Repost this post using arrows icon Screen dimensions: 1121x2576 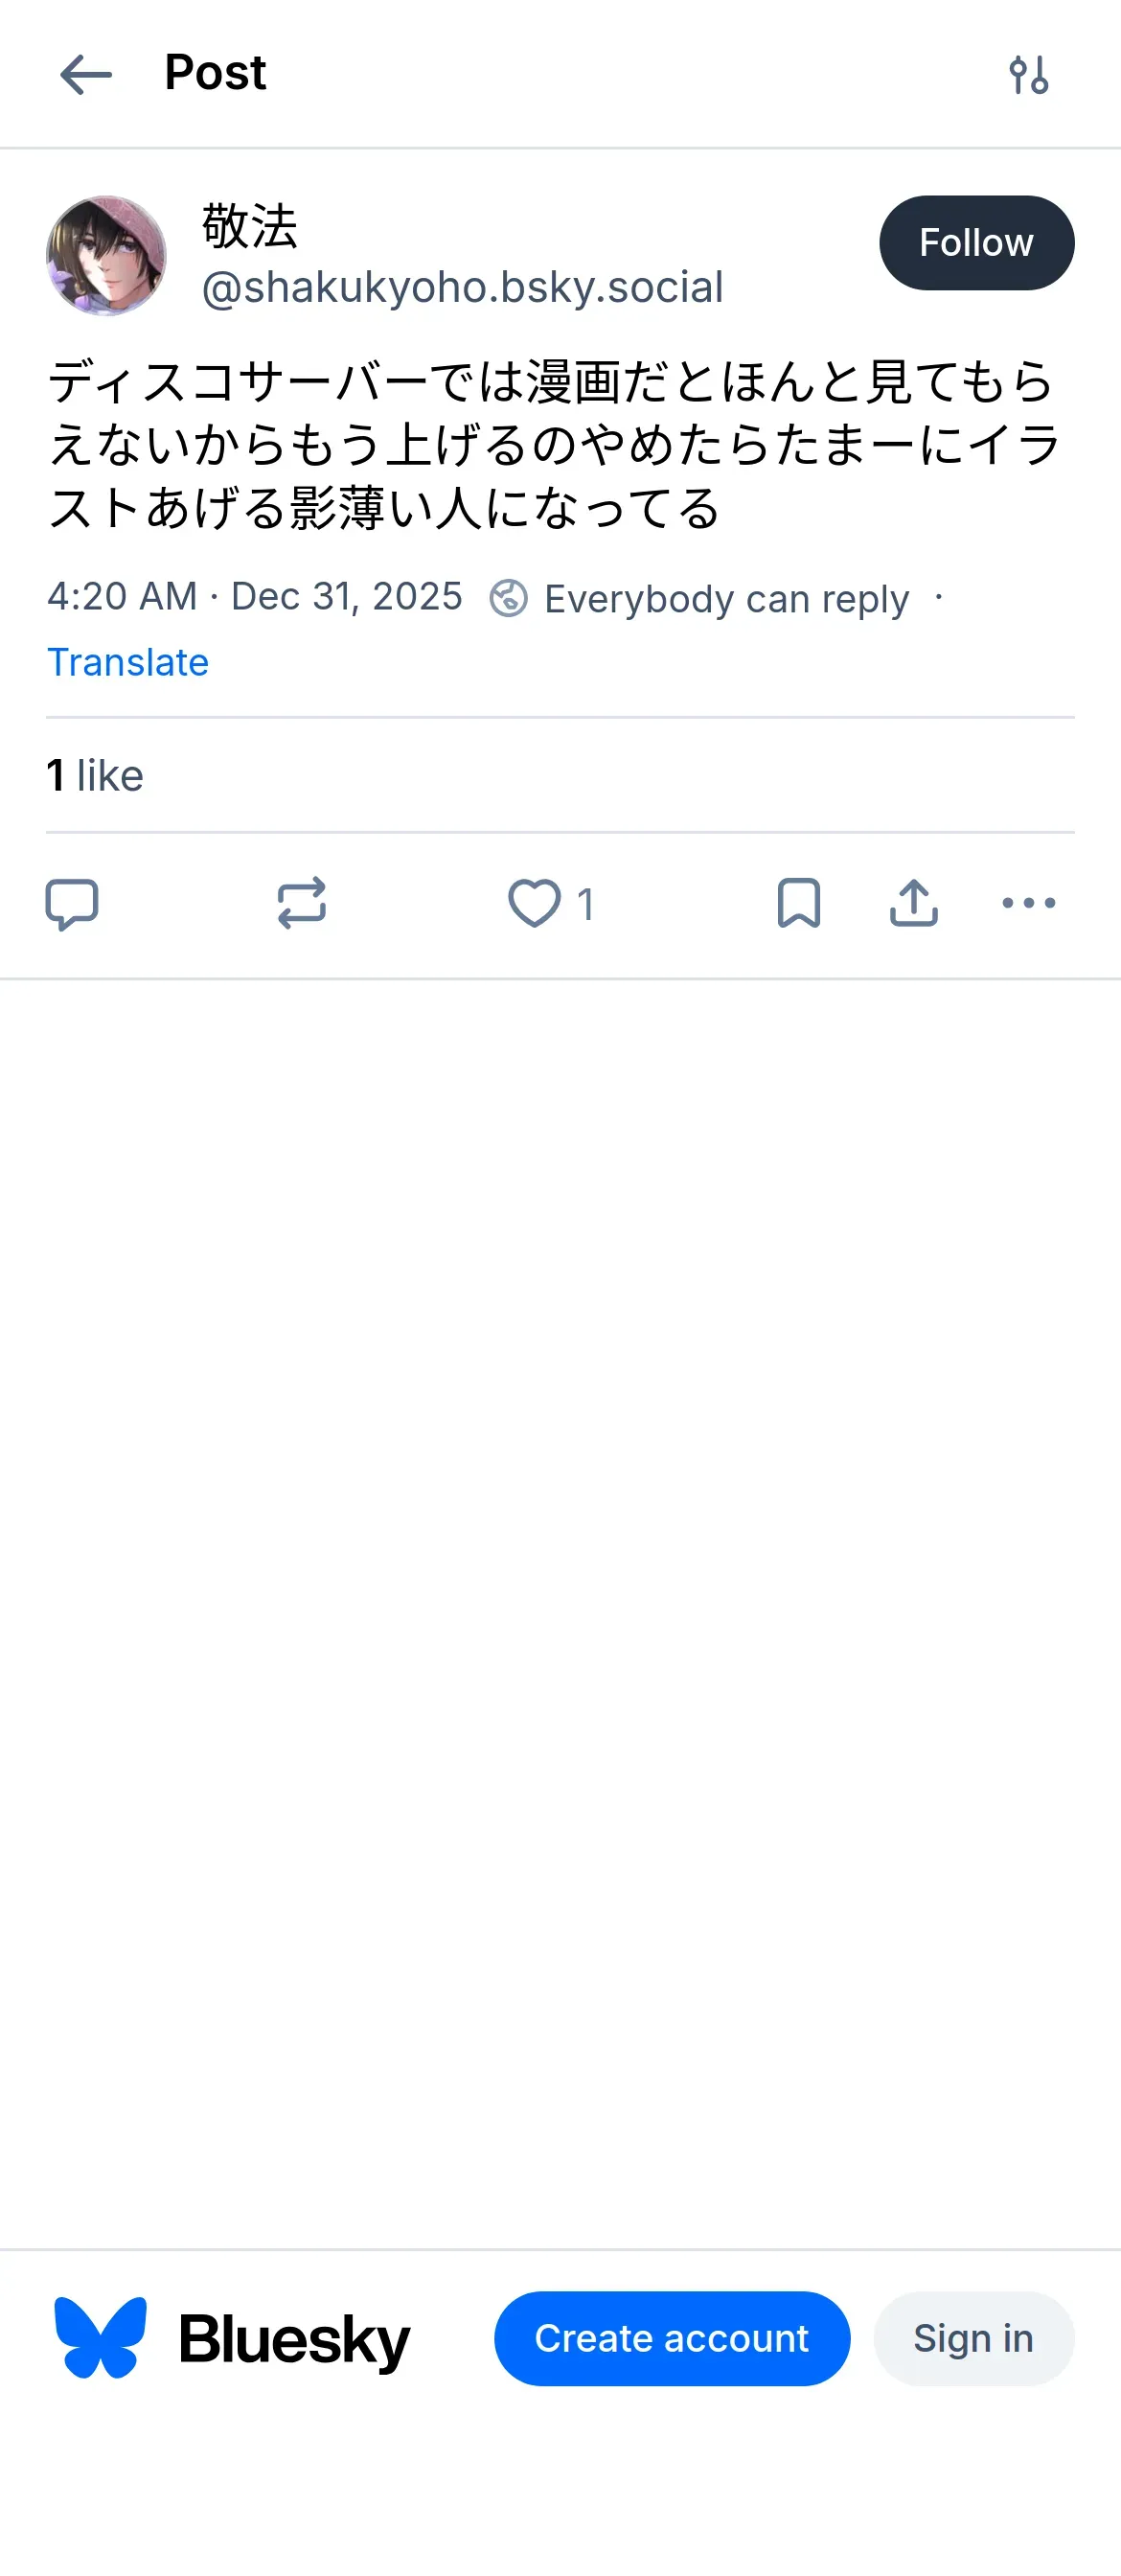coord(301,904)
